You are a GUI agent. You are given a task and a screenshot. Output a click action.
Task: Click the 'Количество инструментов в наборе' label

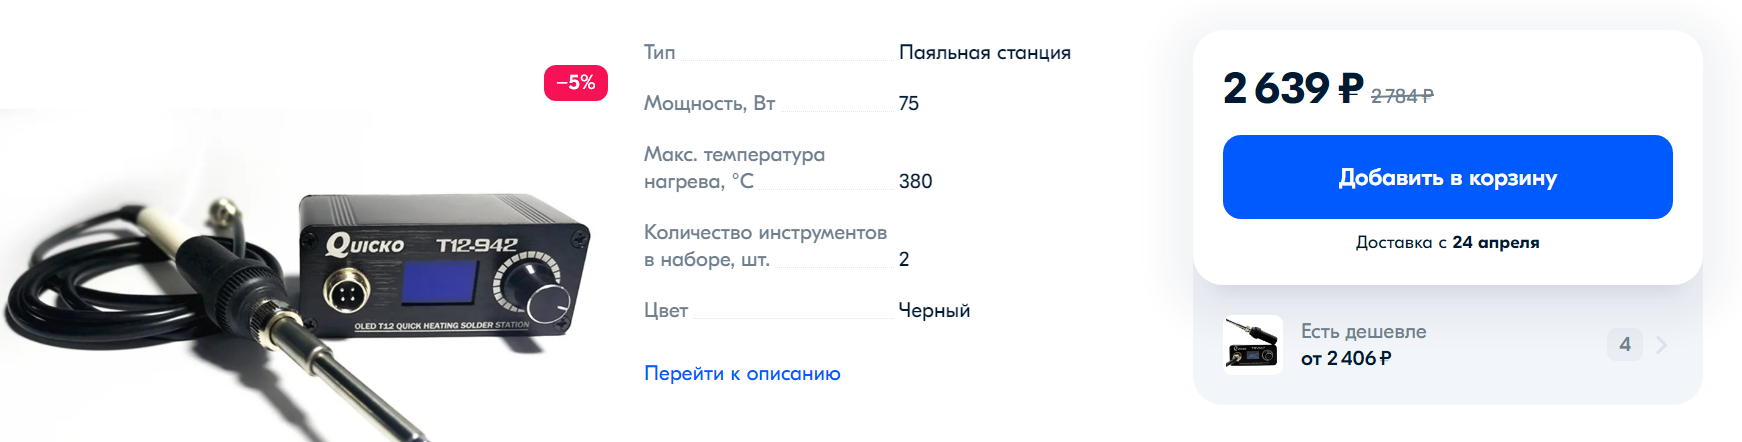[765, 246]
